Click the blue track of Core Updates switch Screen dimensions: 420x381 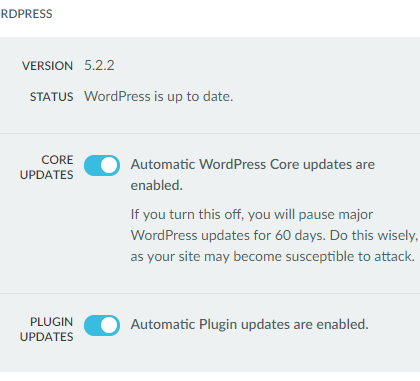pos(92,165)
